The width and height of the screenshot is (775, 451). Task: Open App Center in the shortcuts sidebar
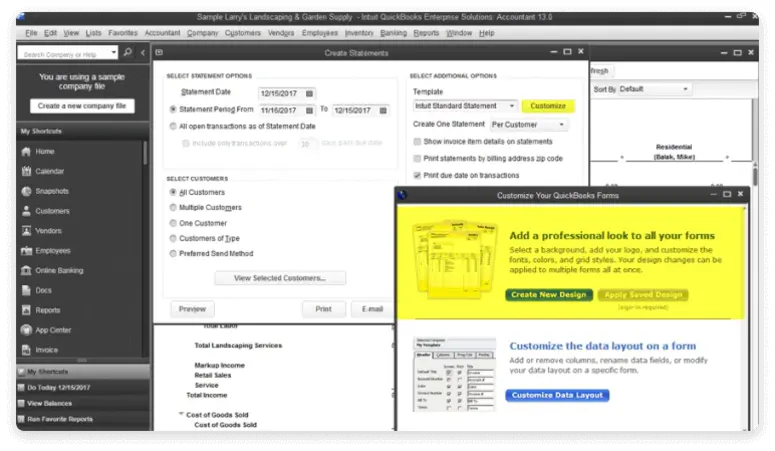(53, 330)
